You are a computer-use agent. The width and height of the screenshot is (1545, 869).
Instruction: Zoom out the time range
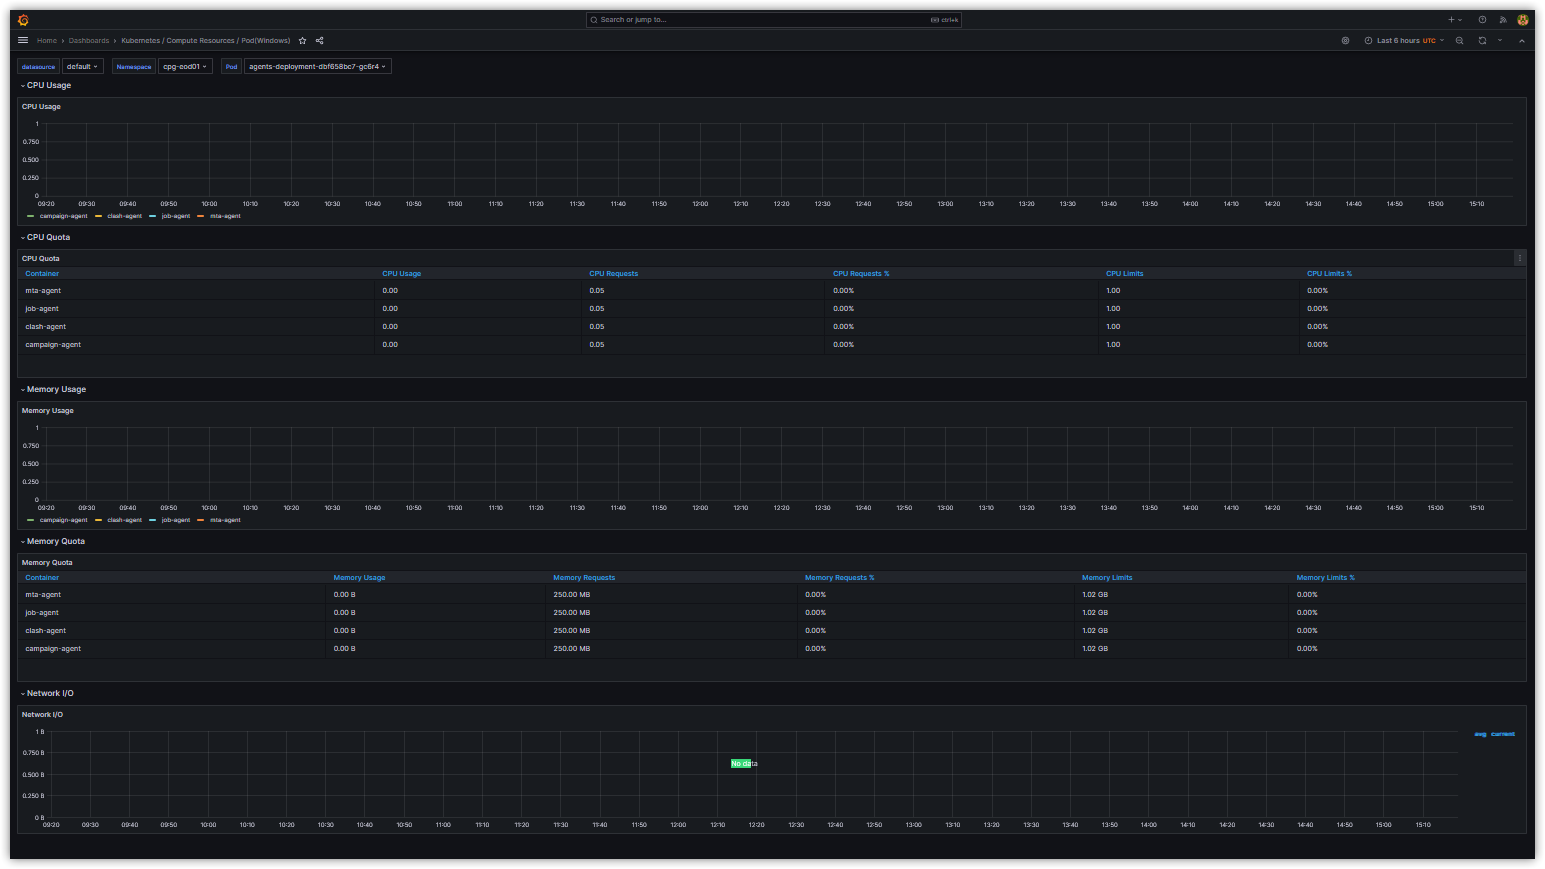tap(1460, 41)
